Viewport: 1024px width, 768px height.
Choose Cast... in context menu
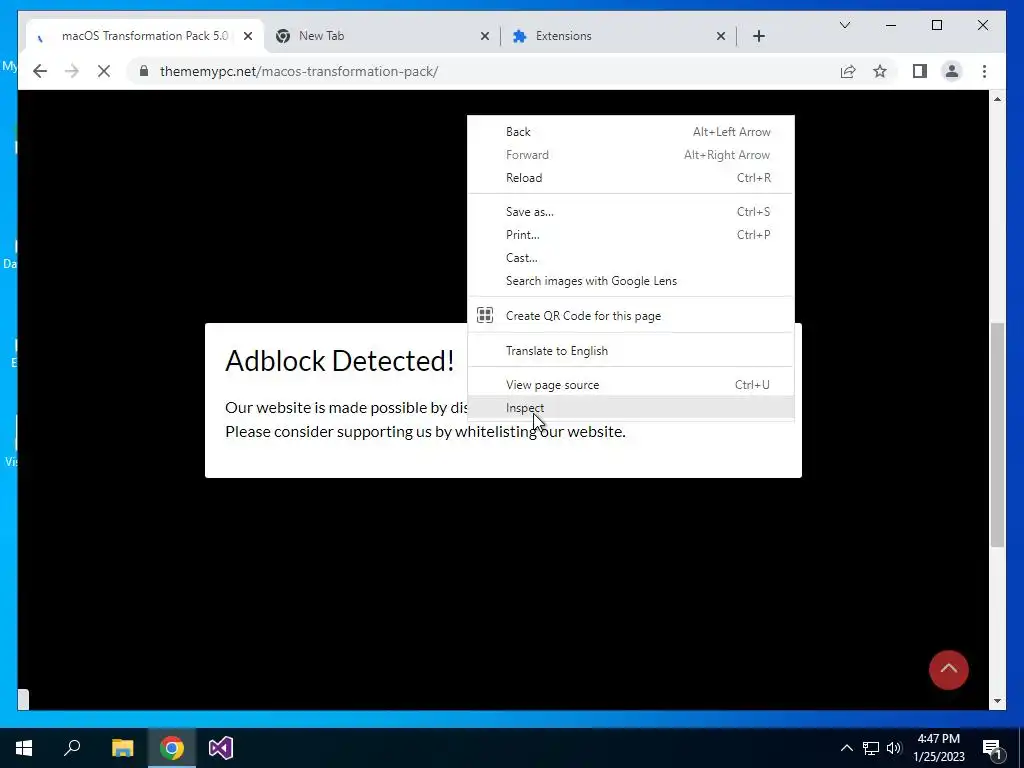click(631, 257)
